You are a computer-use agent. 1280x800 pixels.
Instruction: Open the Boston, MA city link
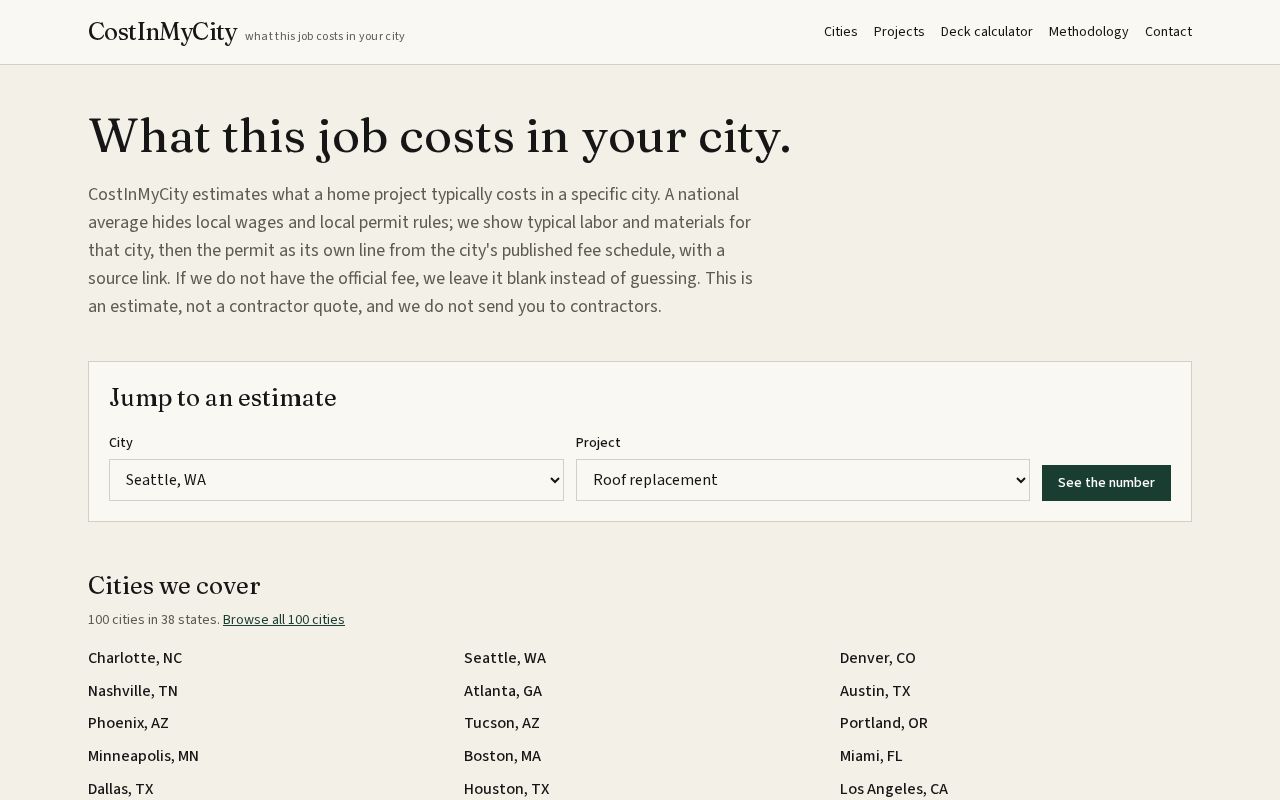[x=502, y=756]
